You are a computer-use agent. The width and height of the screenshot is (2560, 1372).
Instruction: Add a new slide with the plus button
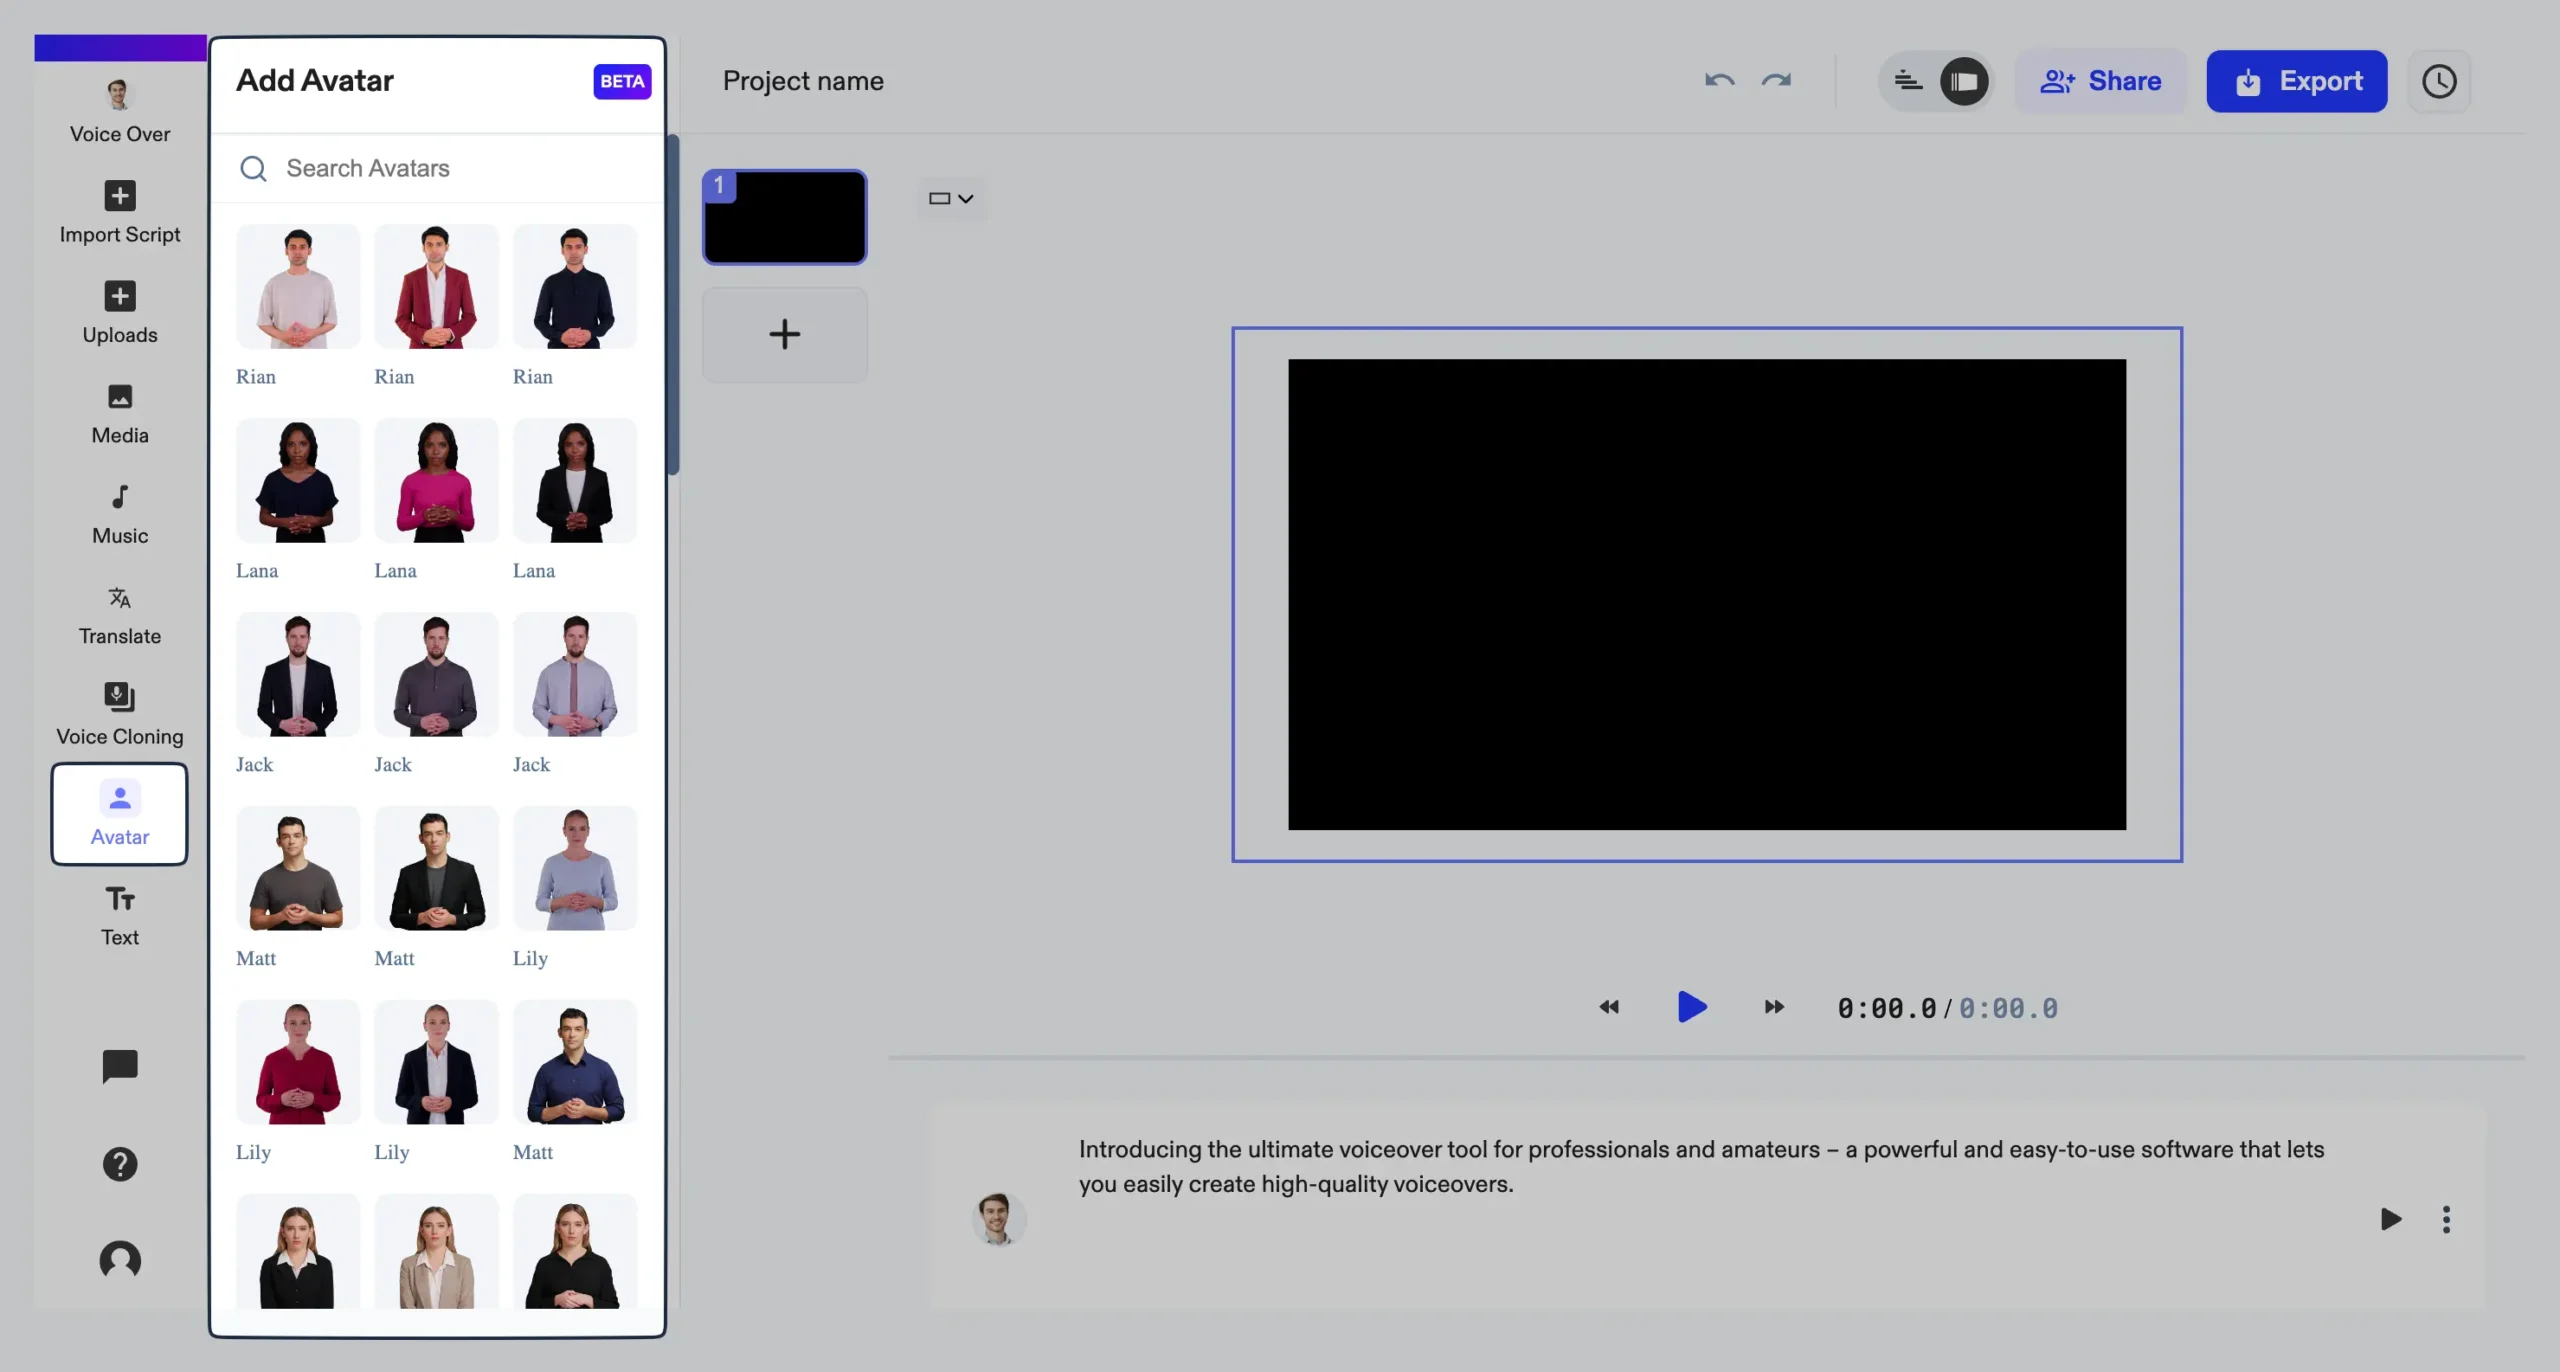[785, 334]
